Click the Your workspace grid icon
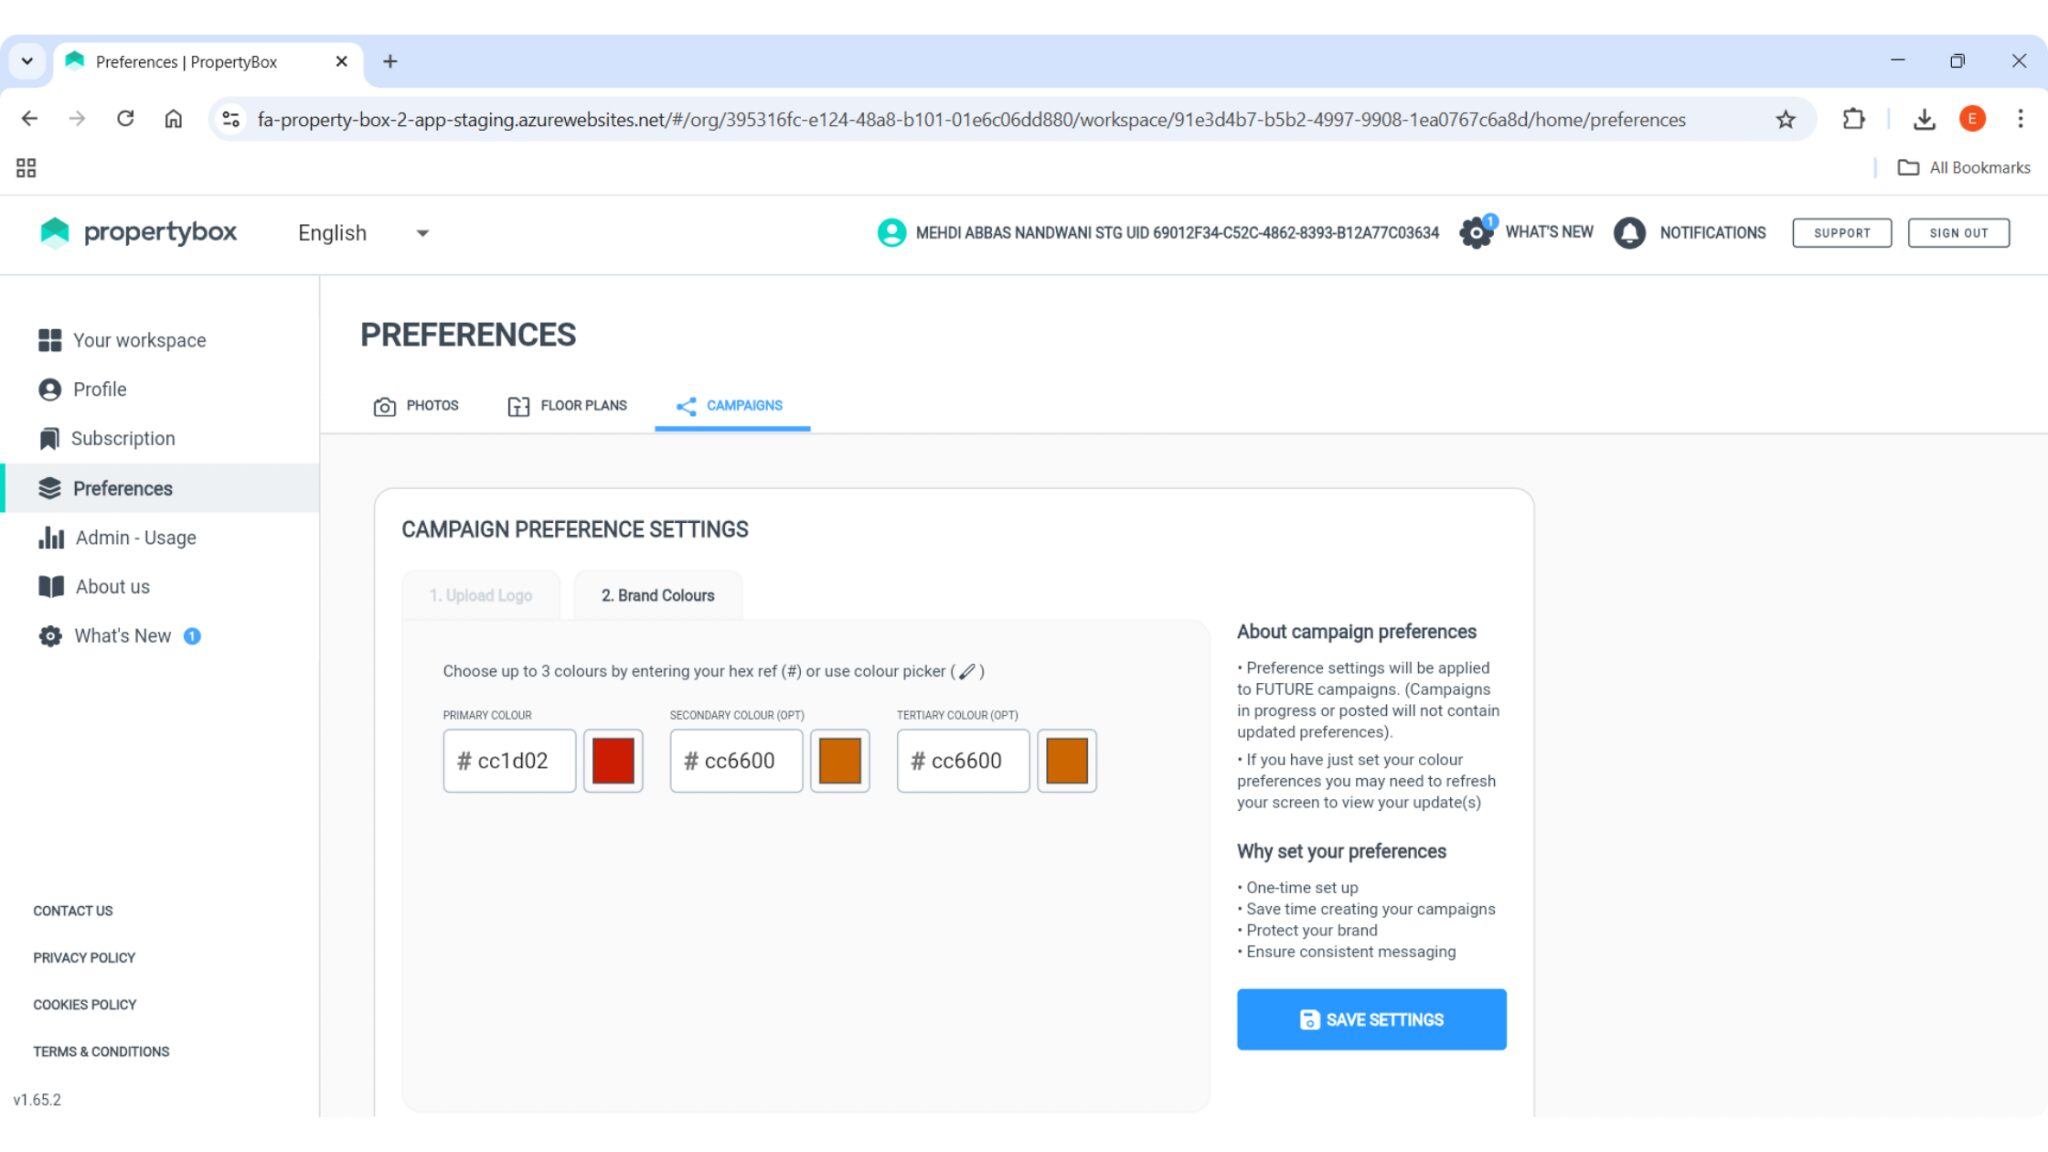The height and width of the screenshot is (1152, 2048). tap(49, 340)
